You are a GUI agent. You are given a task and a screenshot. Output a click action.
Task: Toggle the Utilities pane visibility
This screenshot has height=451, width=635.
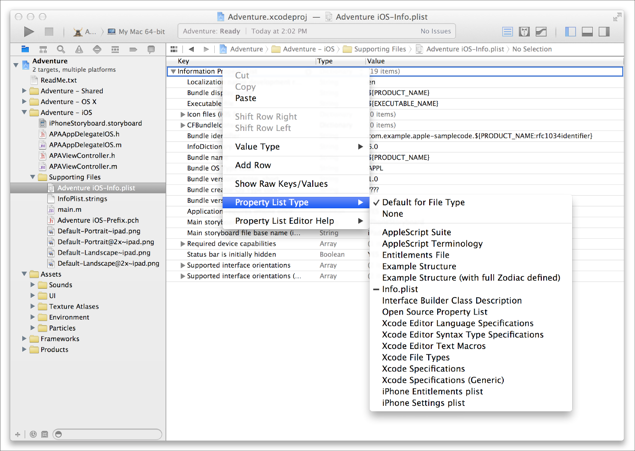[604, 32]
